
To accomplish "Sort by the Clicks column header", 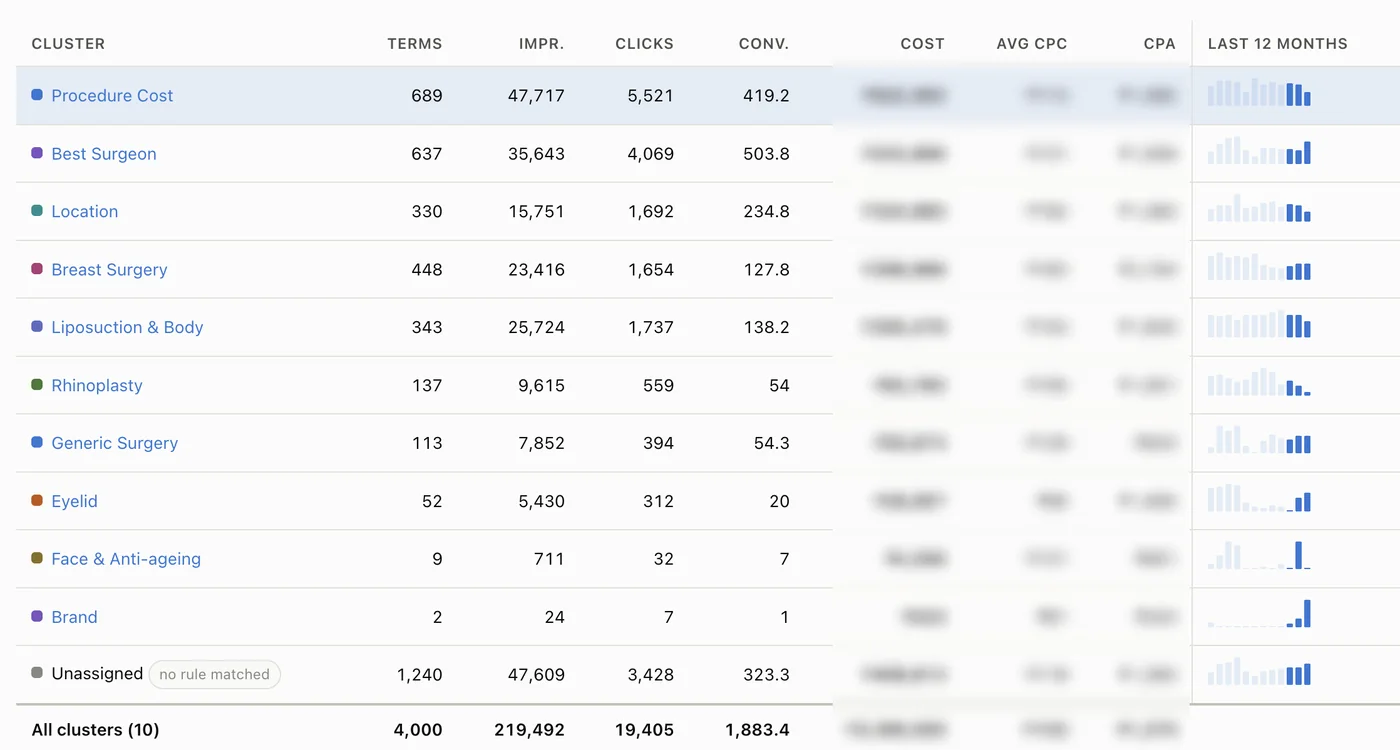I will 644,44.
